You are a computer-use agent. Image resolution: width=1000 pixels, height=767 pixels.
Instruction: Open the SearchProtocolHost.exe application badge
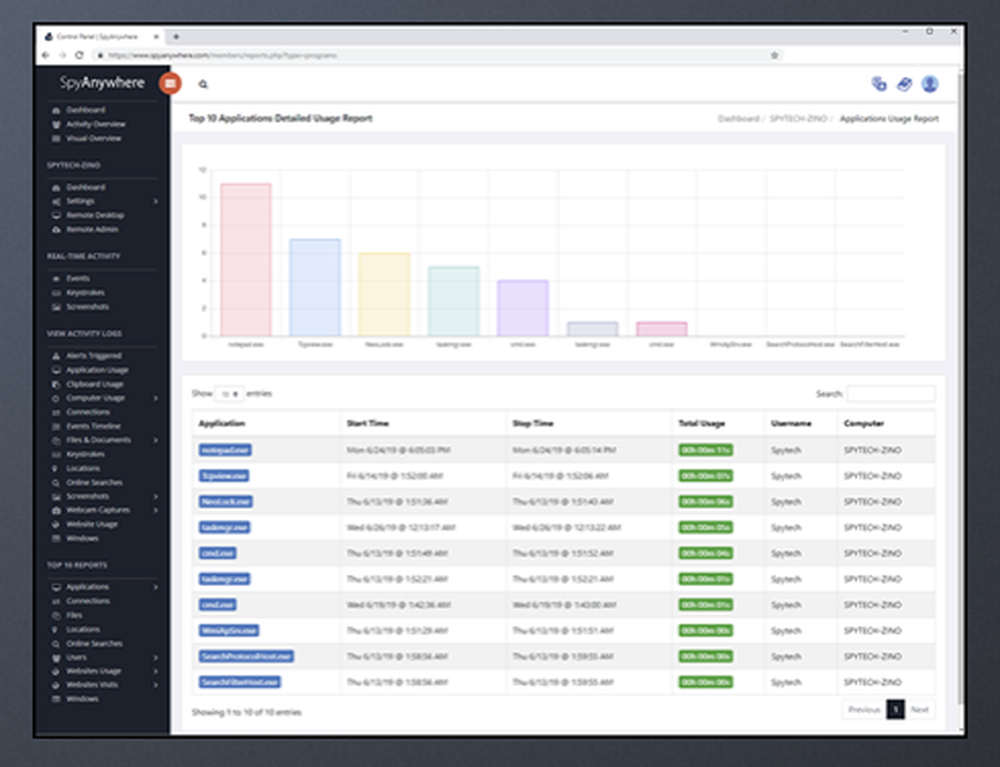(x=246, y=656)
